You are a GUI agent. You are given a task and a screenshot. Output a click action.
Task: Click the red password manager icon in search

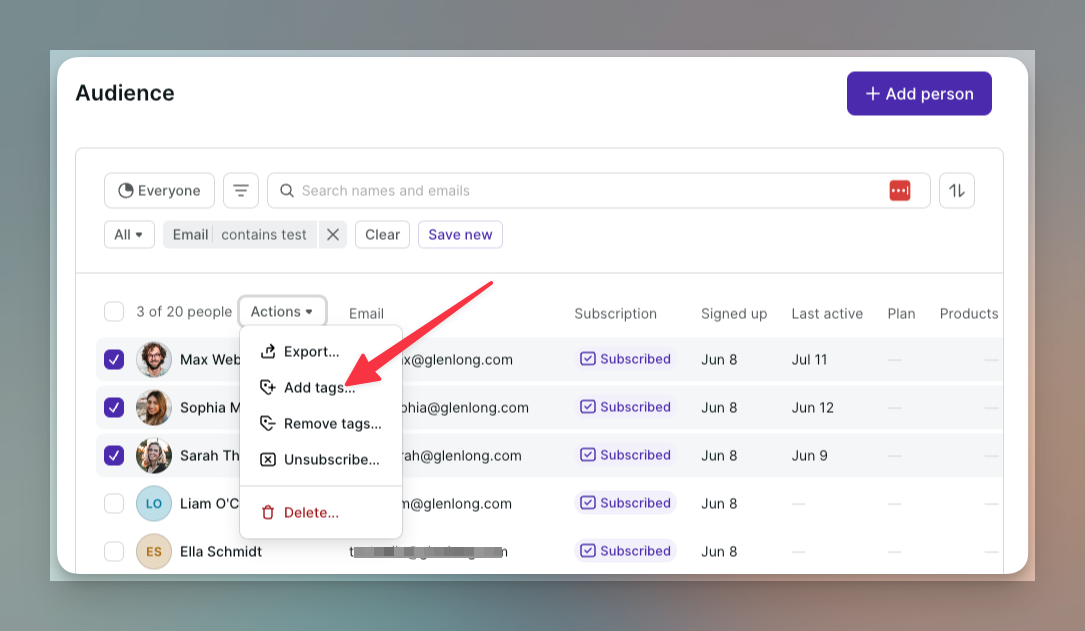tap(900, 190)
